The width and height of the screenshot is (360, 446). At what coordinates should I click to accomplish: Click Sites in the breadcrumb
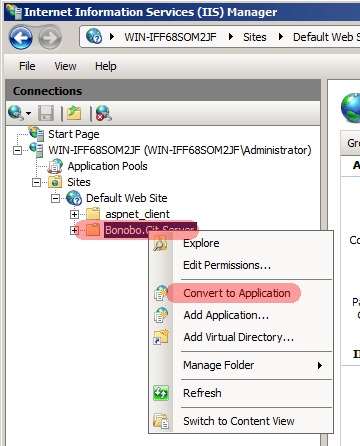click(x=255, y=37)
